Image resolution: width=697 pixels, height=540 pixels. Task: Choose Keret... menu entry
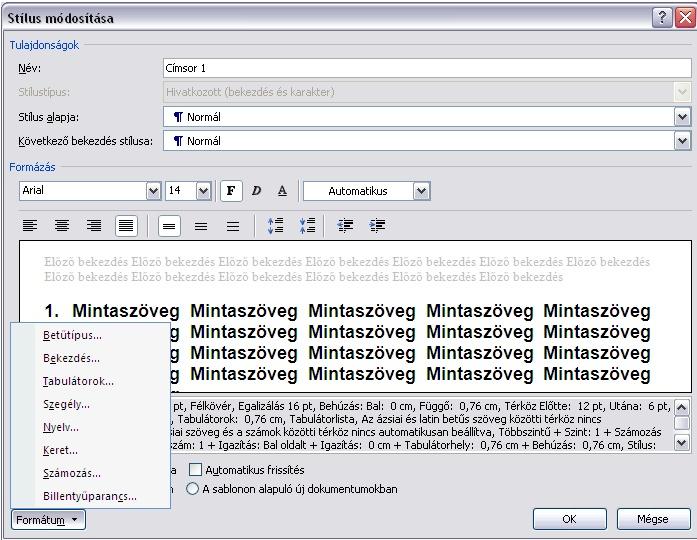[x=91, y=451]
